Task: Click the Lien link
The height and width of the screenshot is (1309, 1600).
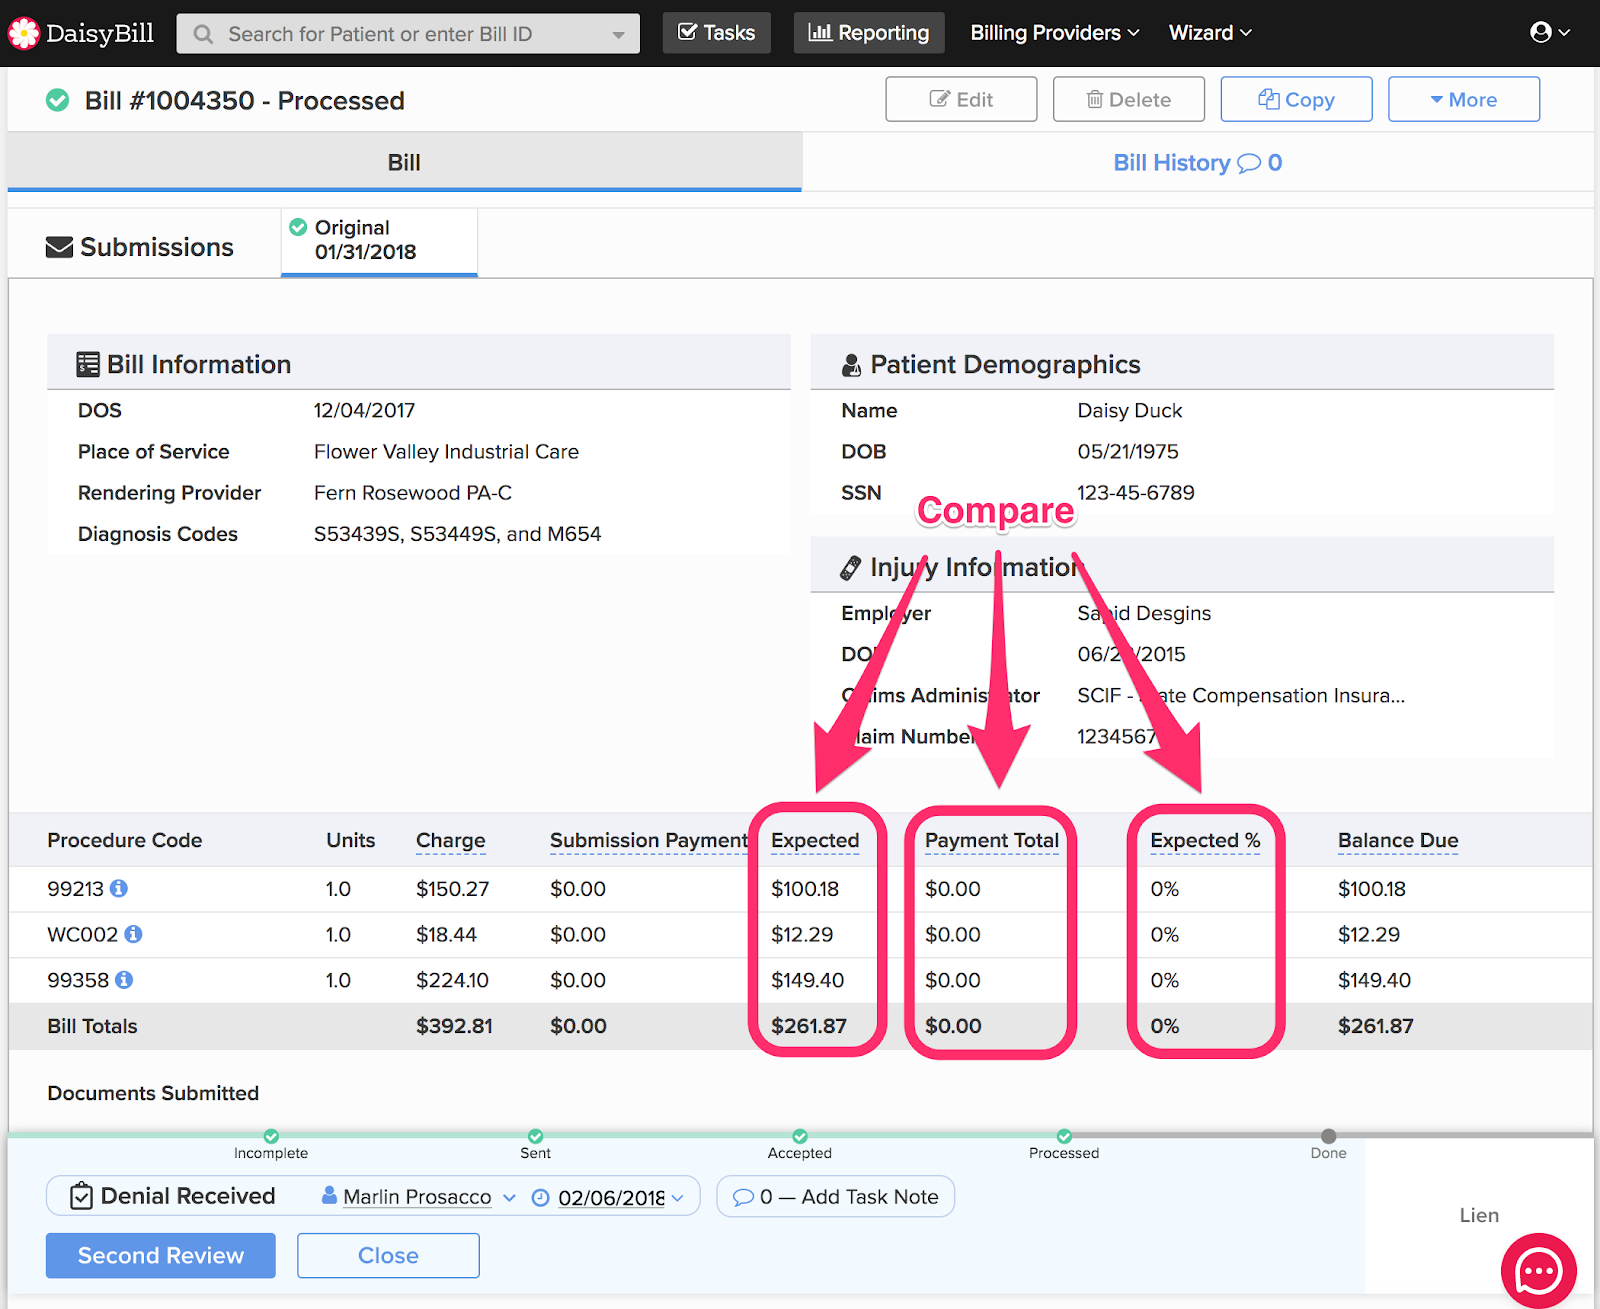Action: [1479, 1215]
